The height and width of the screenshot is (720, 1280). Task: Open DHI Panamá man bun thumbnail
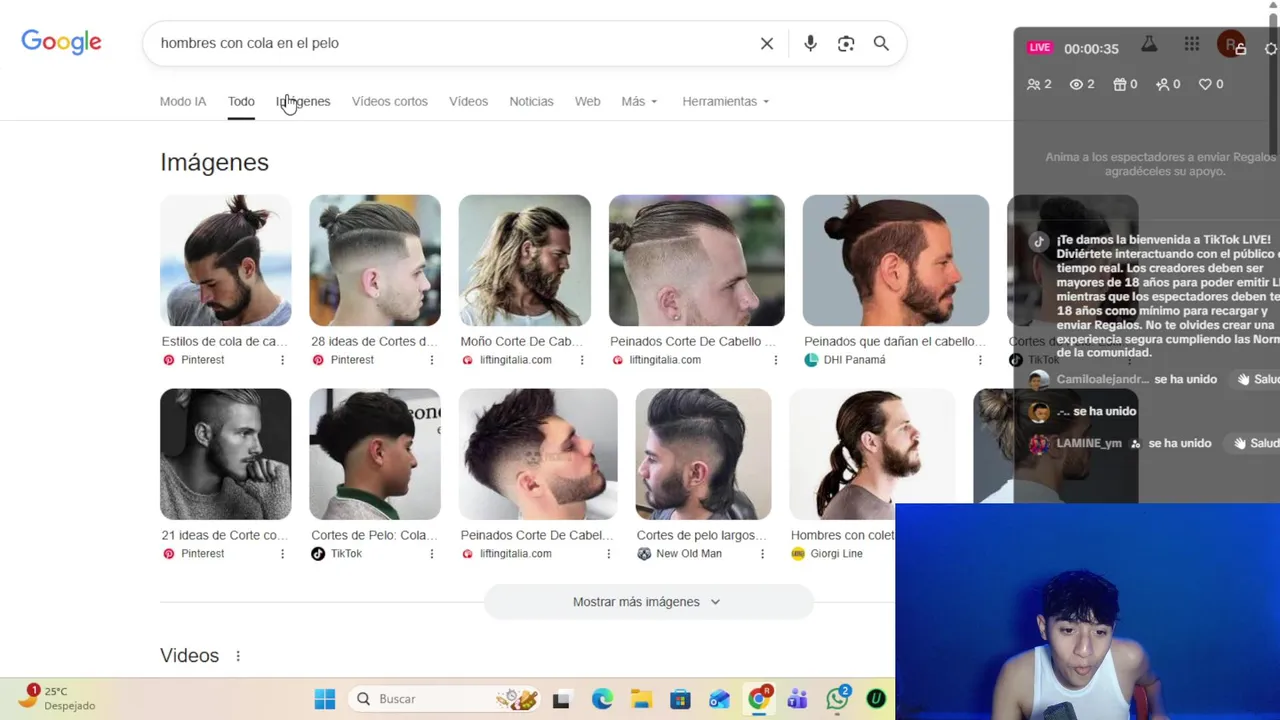[896, 260]
